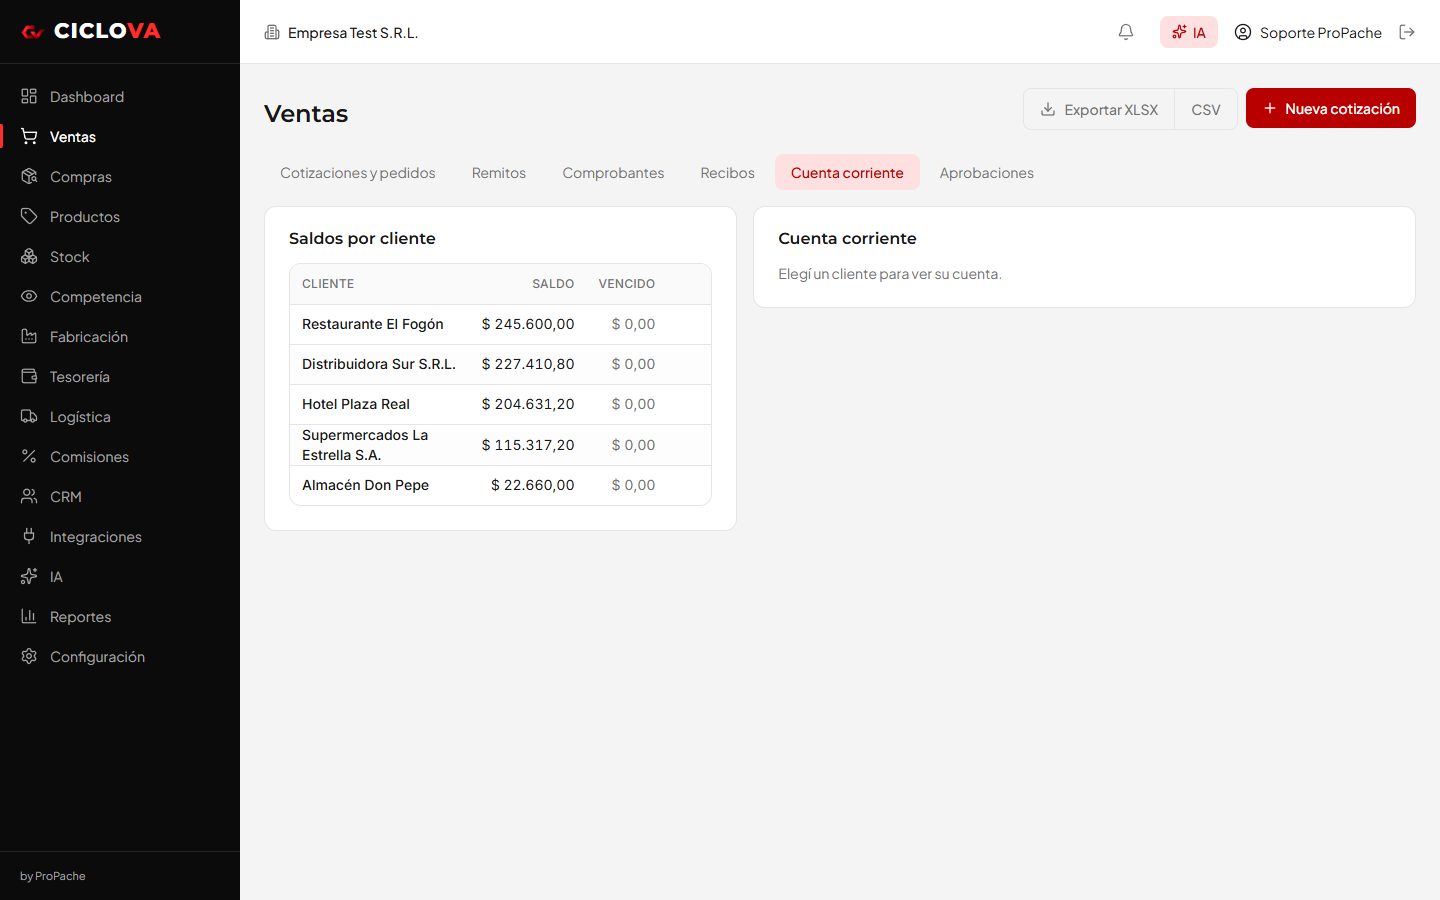Viewport: 1440px width, 900px height.
Task: Select client Restaurante El Fogón
Action: pyautogui.click(x=500, y=324)
